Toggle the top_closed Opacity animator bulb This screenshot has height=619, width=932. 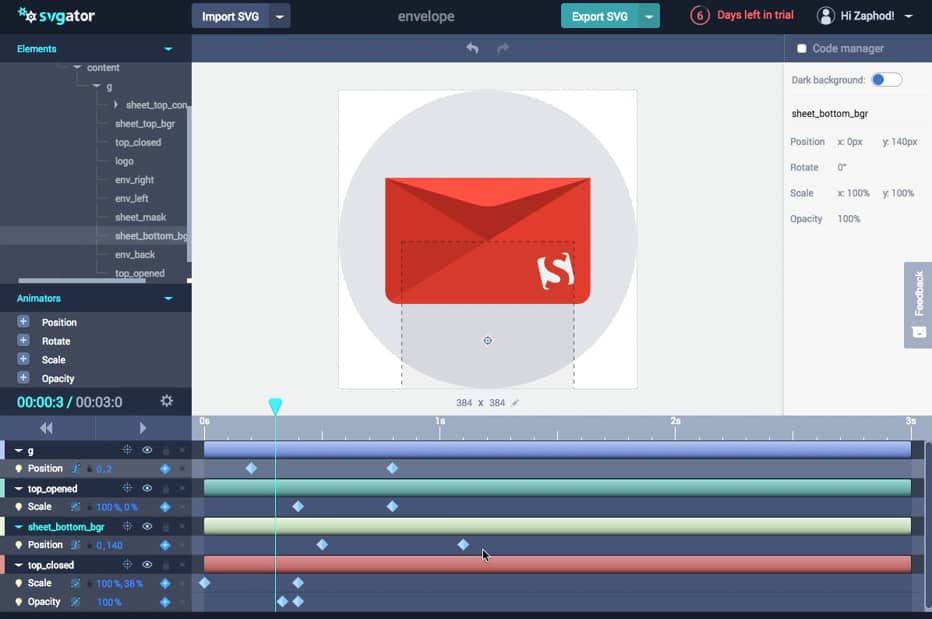(x=18, y=602)
